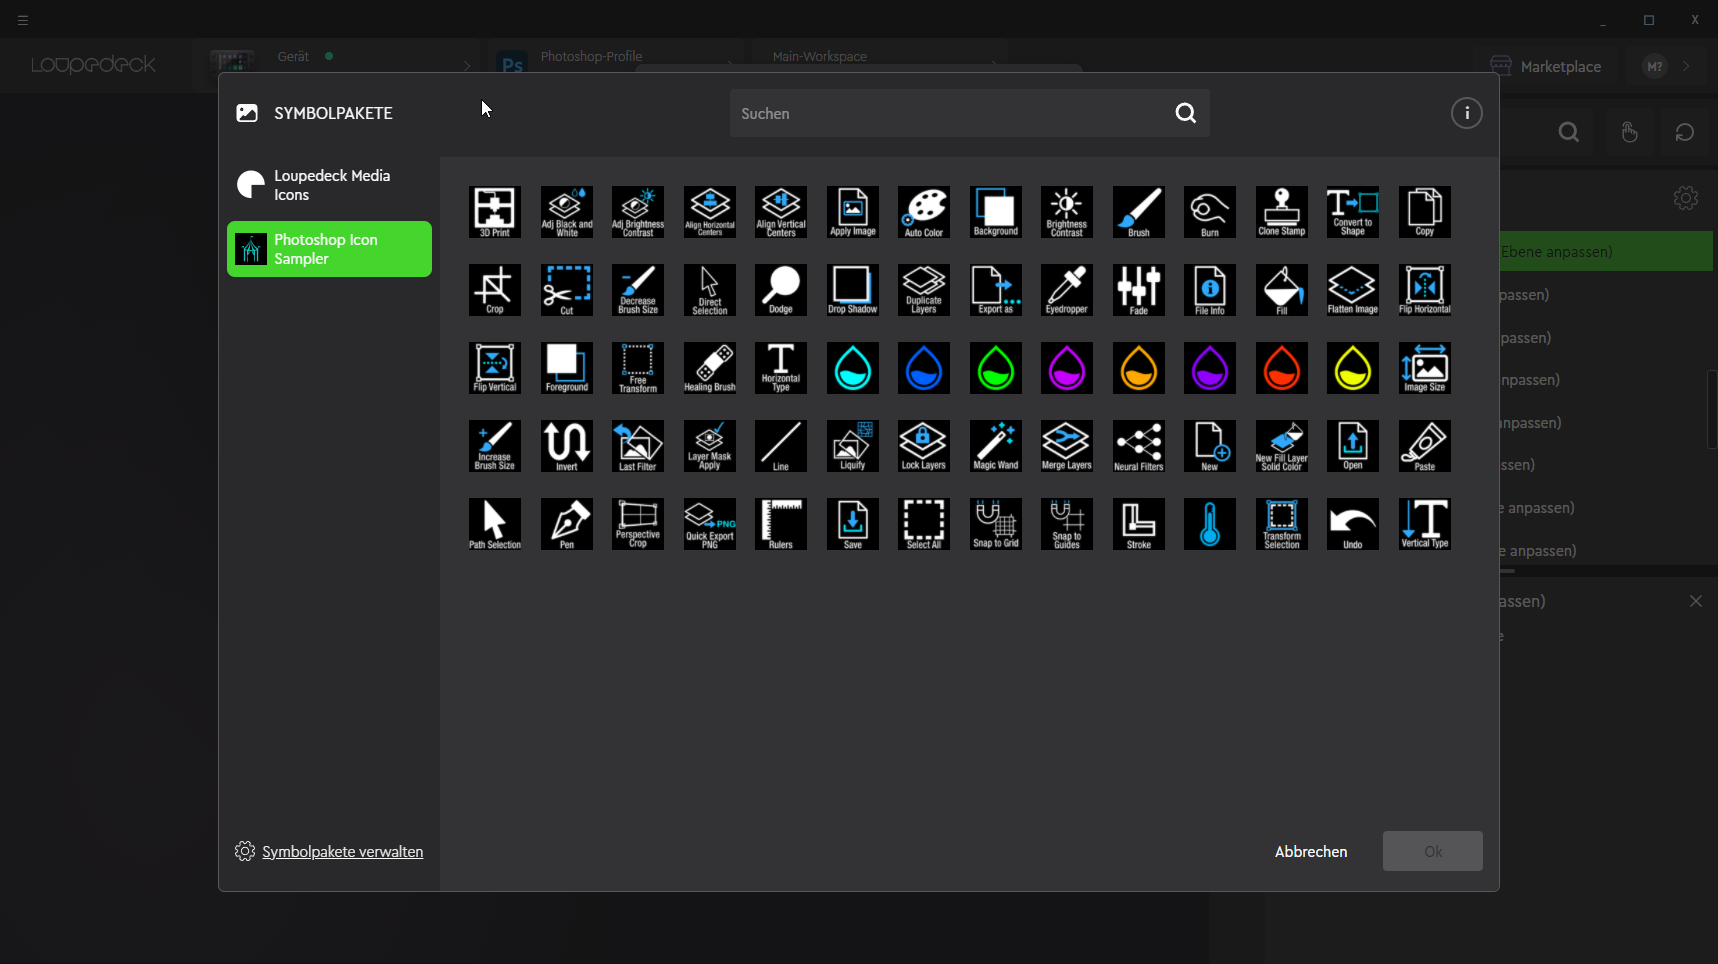
Task: Click the refresh icon in main window
Action: click(x=1685, y=132)
